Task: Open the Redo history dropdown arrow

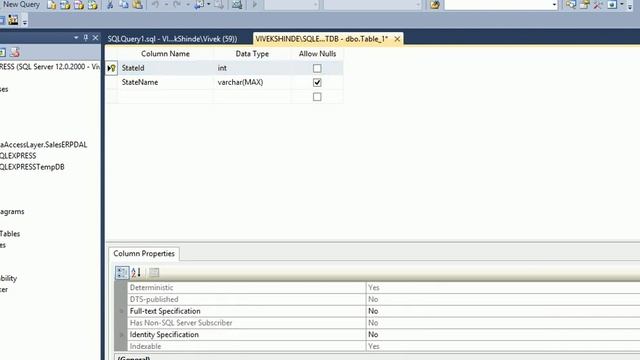Action: click(188, 4)
